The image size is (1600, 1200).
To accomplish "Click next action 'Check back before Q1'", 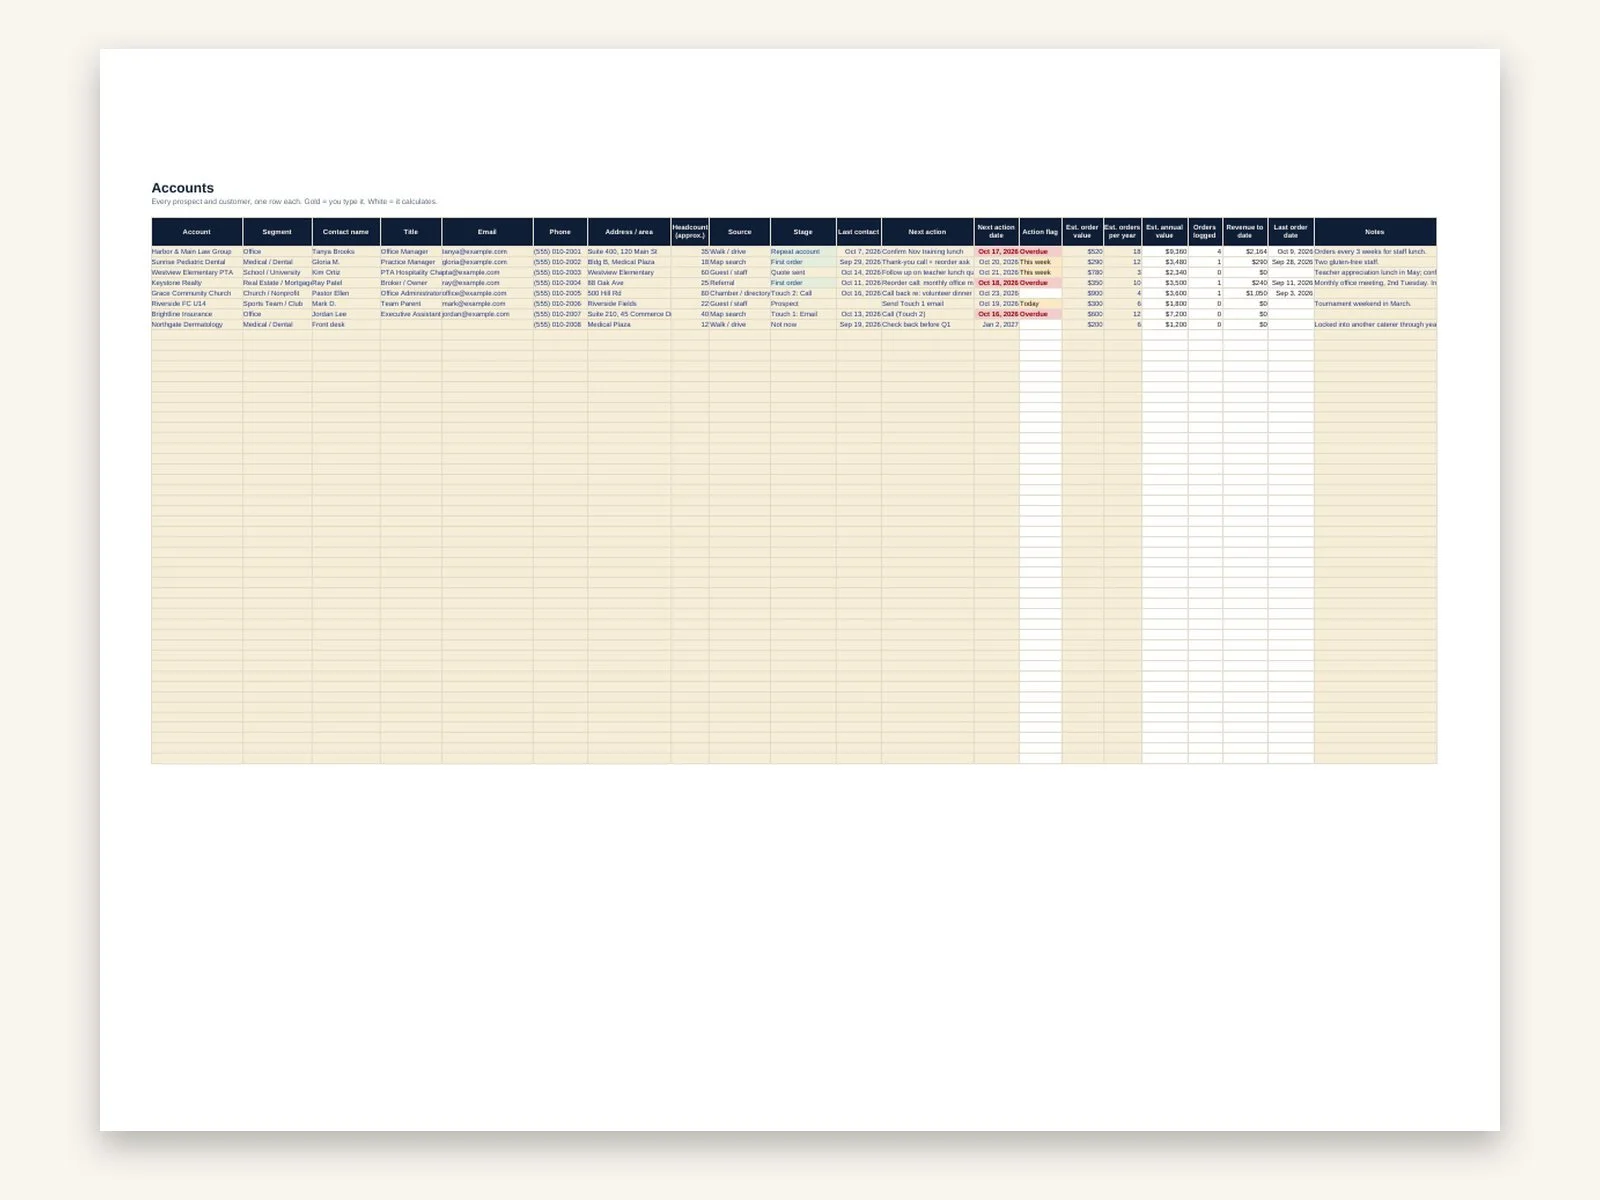I will (x=927, y=324).
